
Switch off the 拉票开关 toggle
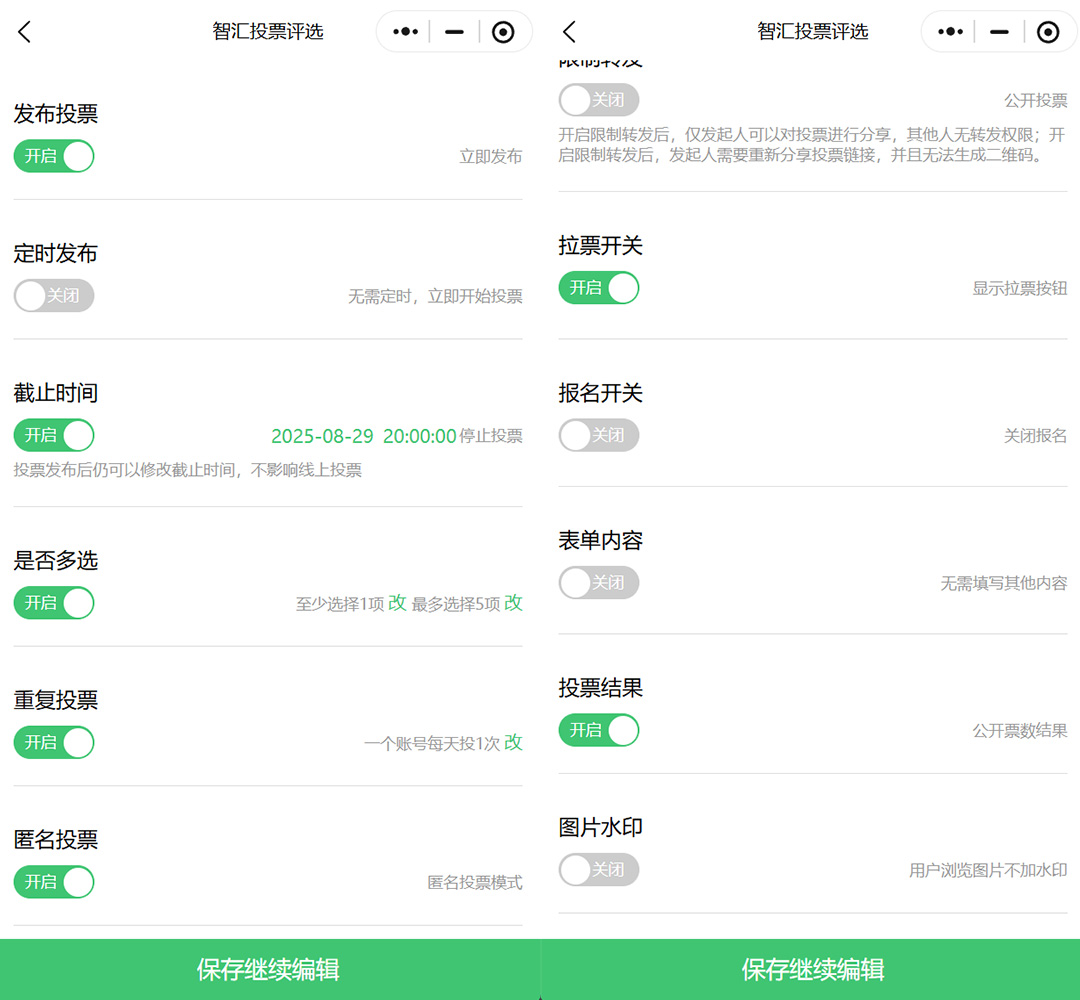598,288
